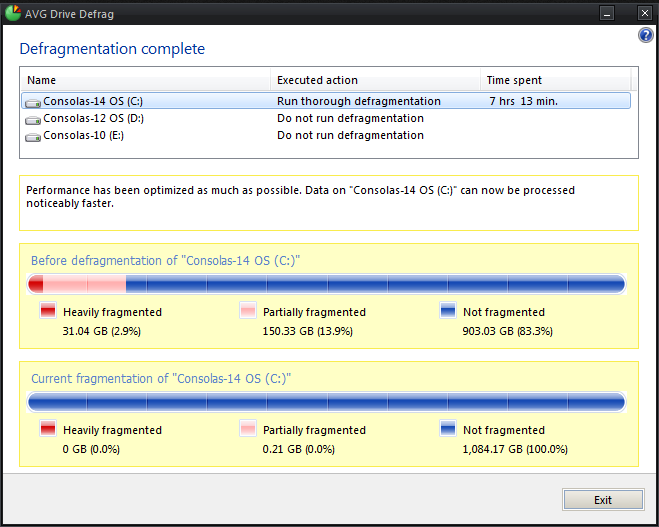Click red Heavily fragmented swatch in Current section
This screenshot has width=659, height=527.
pos(48,428)
